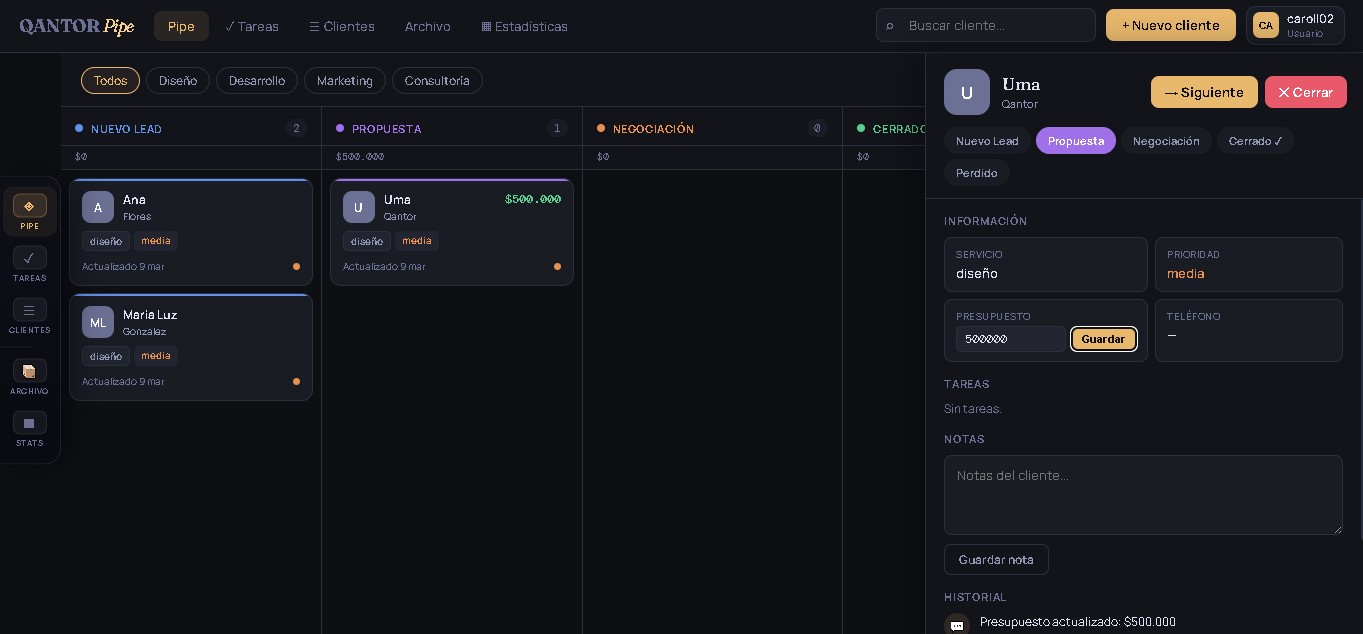Click the Maria Luz avatar on her card
Screen dimensions: 1363x634
98,322
